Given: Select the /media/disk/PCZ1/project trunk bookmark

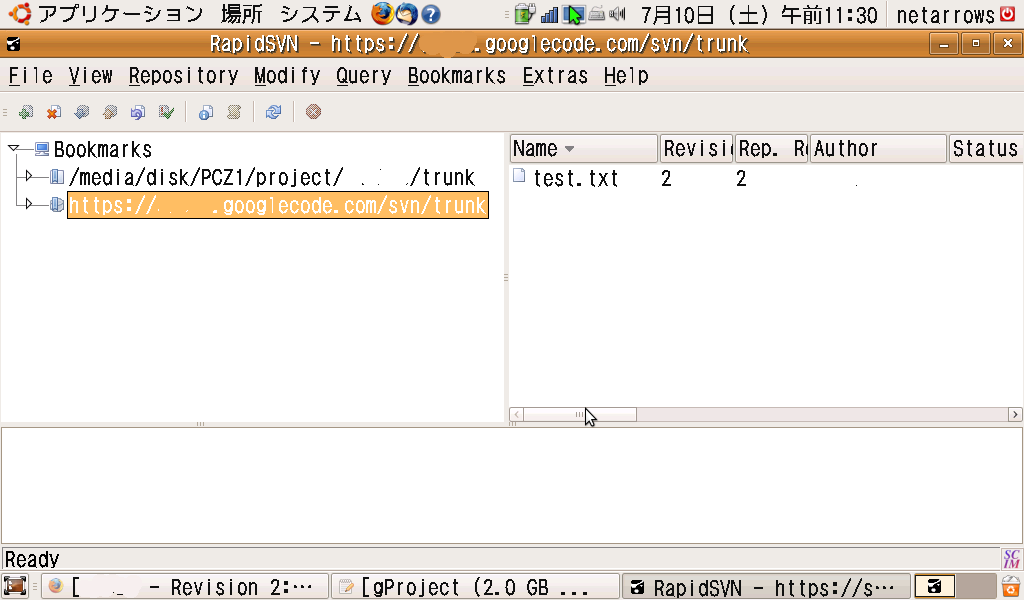Looking at the screenshot, I should tap(272, 177).
